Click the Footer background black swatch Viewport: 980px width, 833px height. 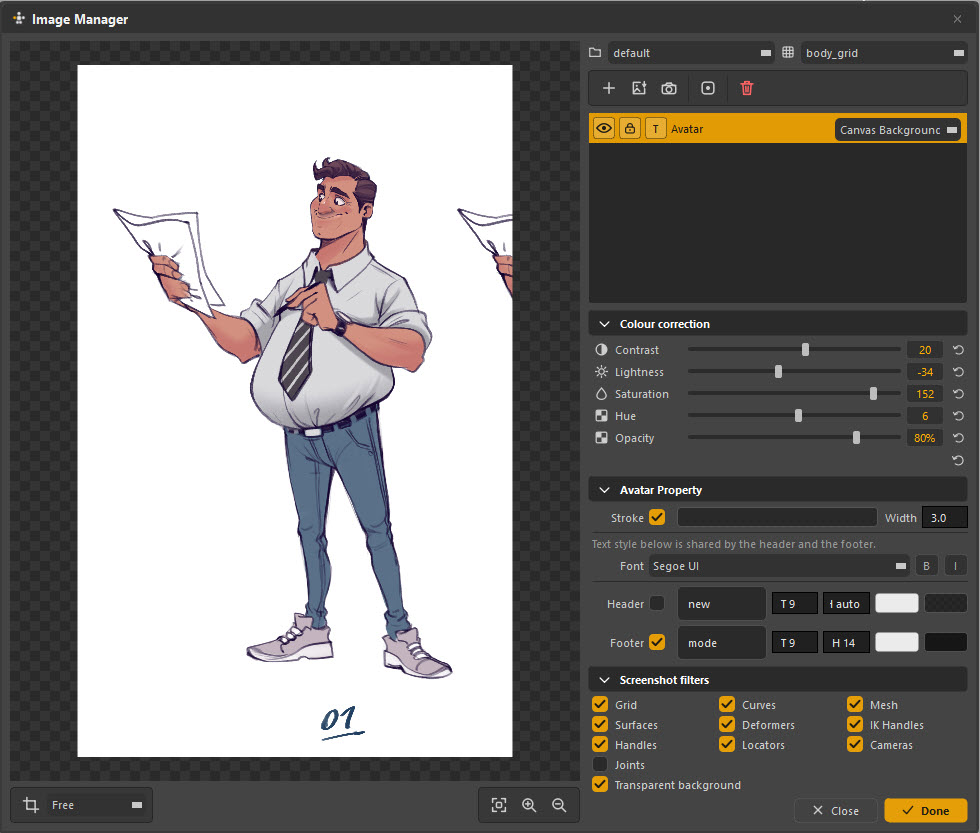(946, 642)
